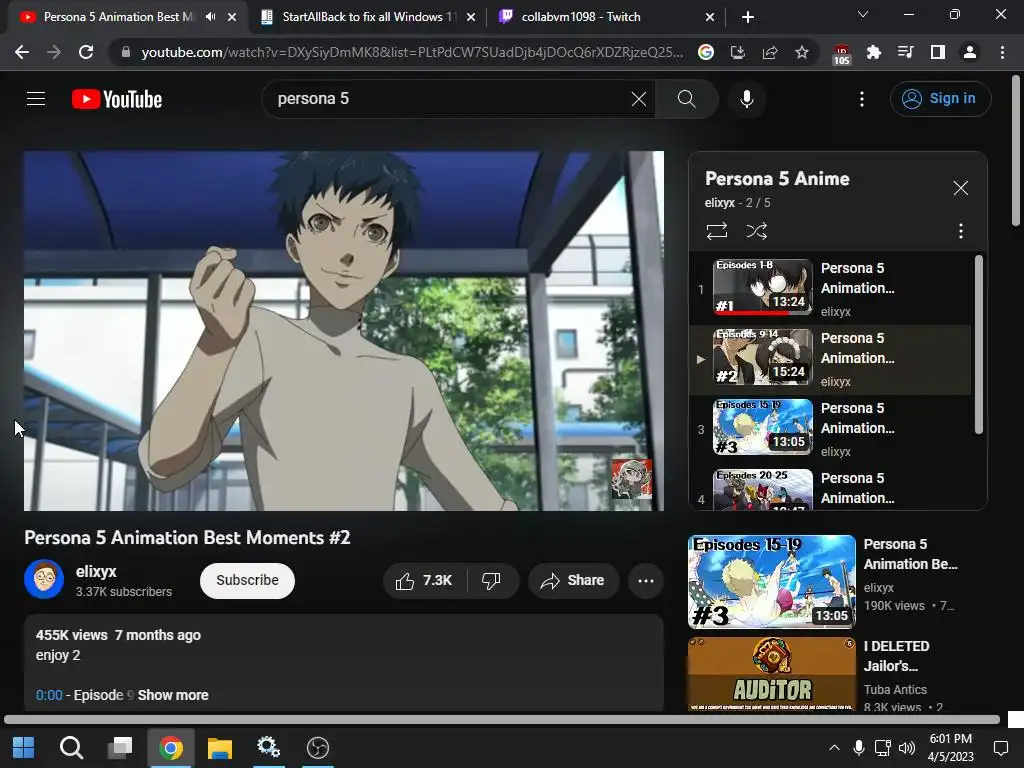The image size is (1024, 768).
Task: Toggle shuffle playlist icon
Action: click(756, 231)
